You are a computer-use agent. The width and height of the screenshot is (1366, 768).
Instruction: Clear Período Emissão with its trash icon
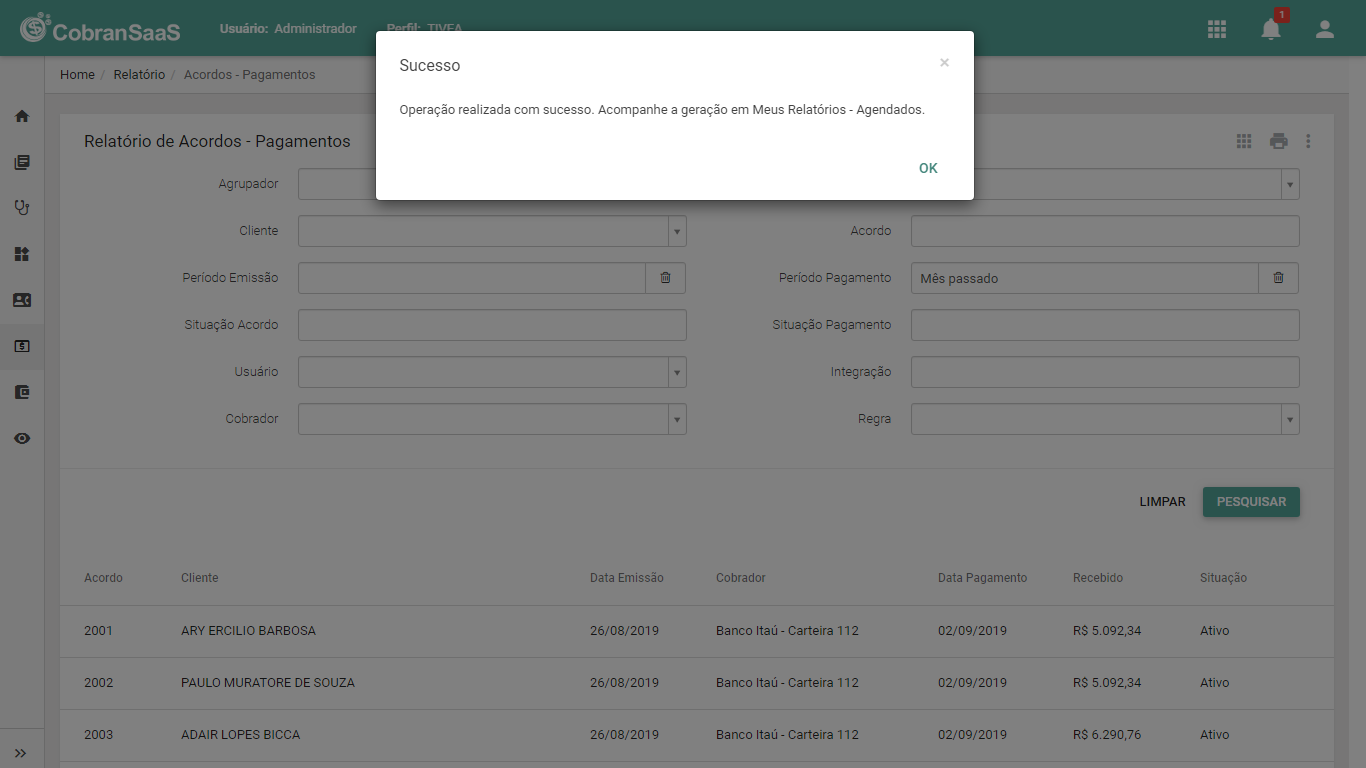tap(666, 278)
